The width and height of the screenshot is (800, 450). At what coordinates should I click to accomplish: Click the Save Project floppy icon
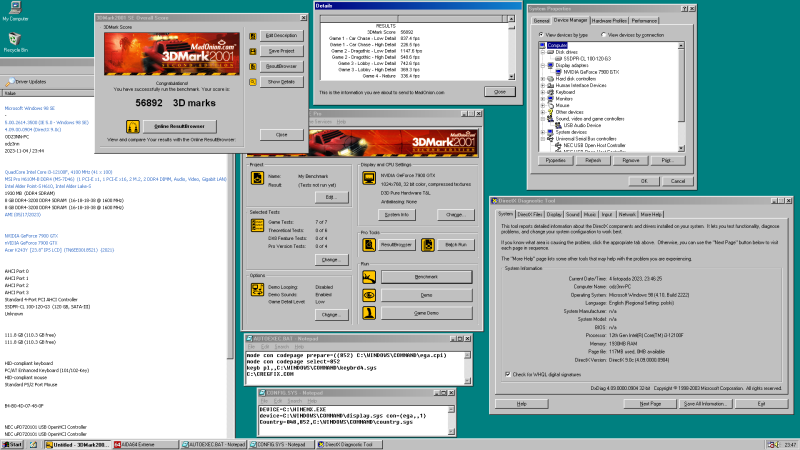click(x=253, y=51)
